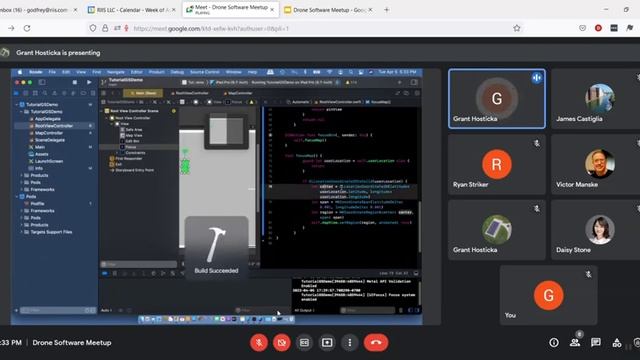Open the in-call chat panel
640x360 pixels.
pos(596,342)
